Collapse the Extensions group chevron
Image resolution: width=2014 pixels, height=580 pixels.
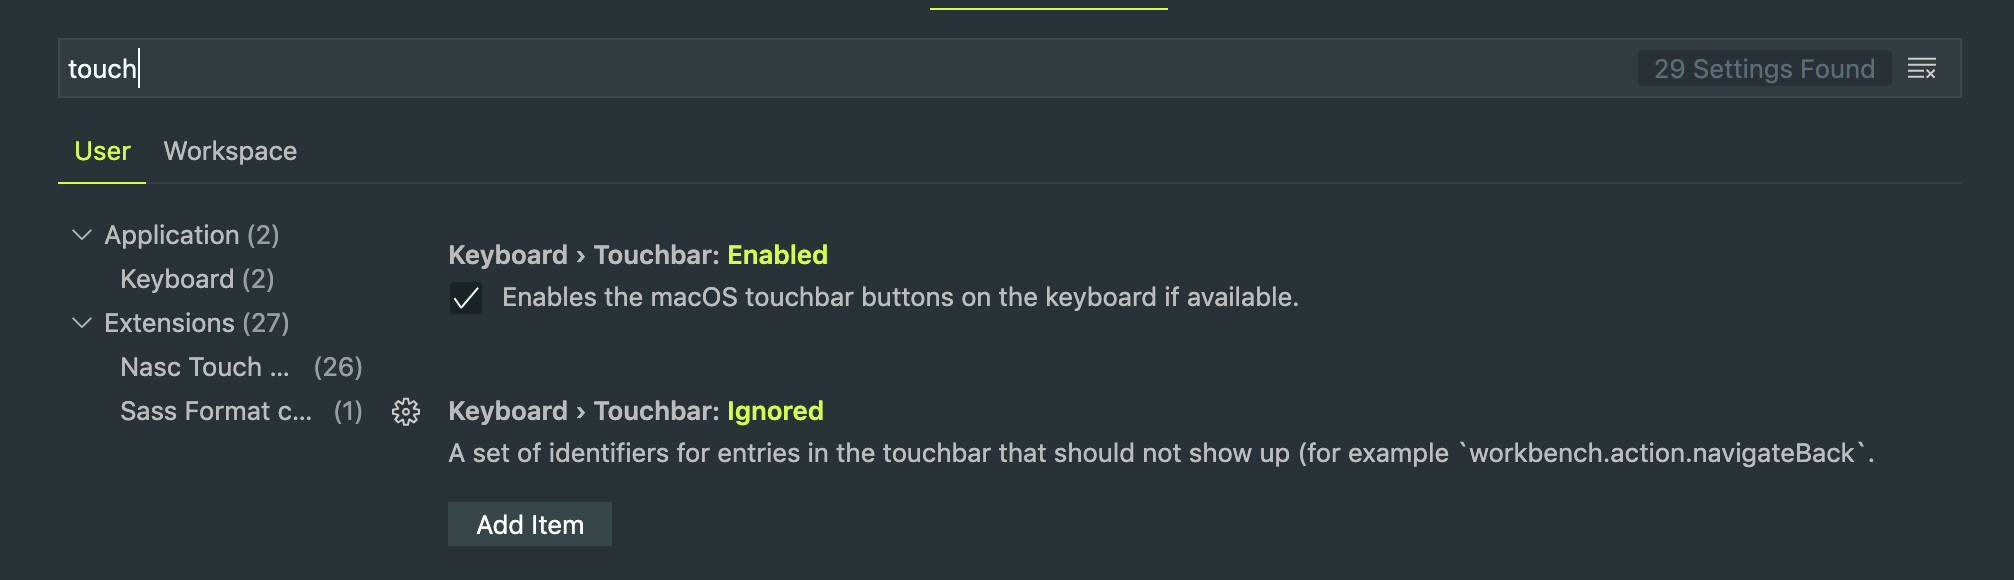point(82,323)
